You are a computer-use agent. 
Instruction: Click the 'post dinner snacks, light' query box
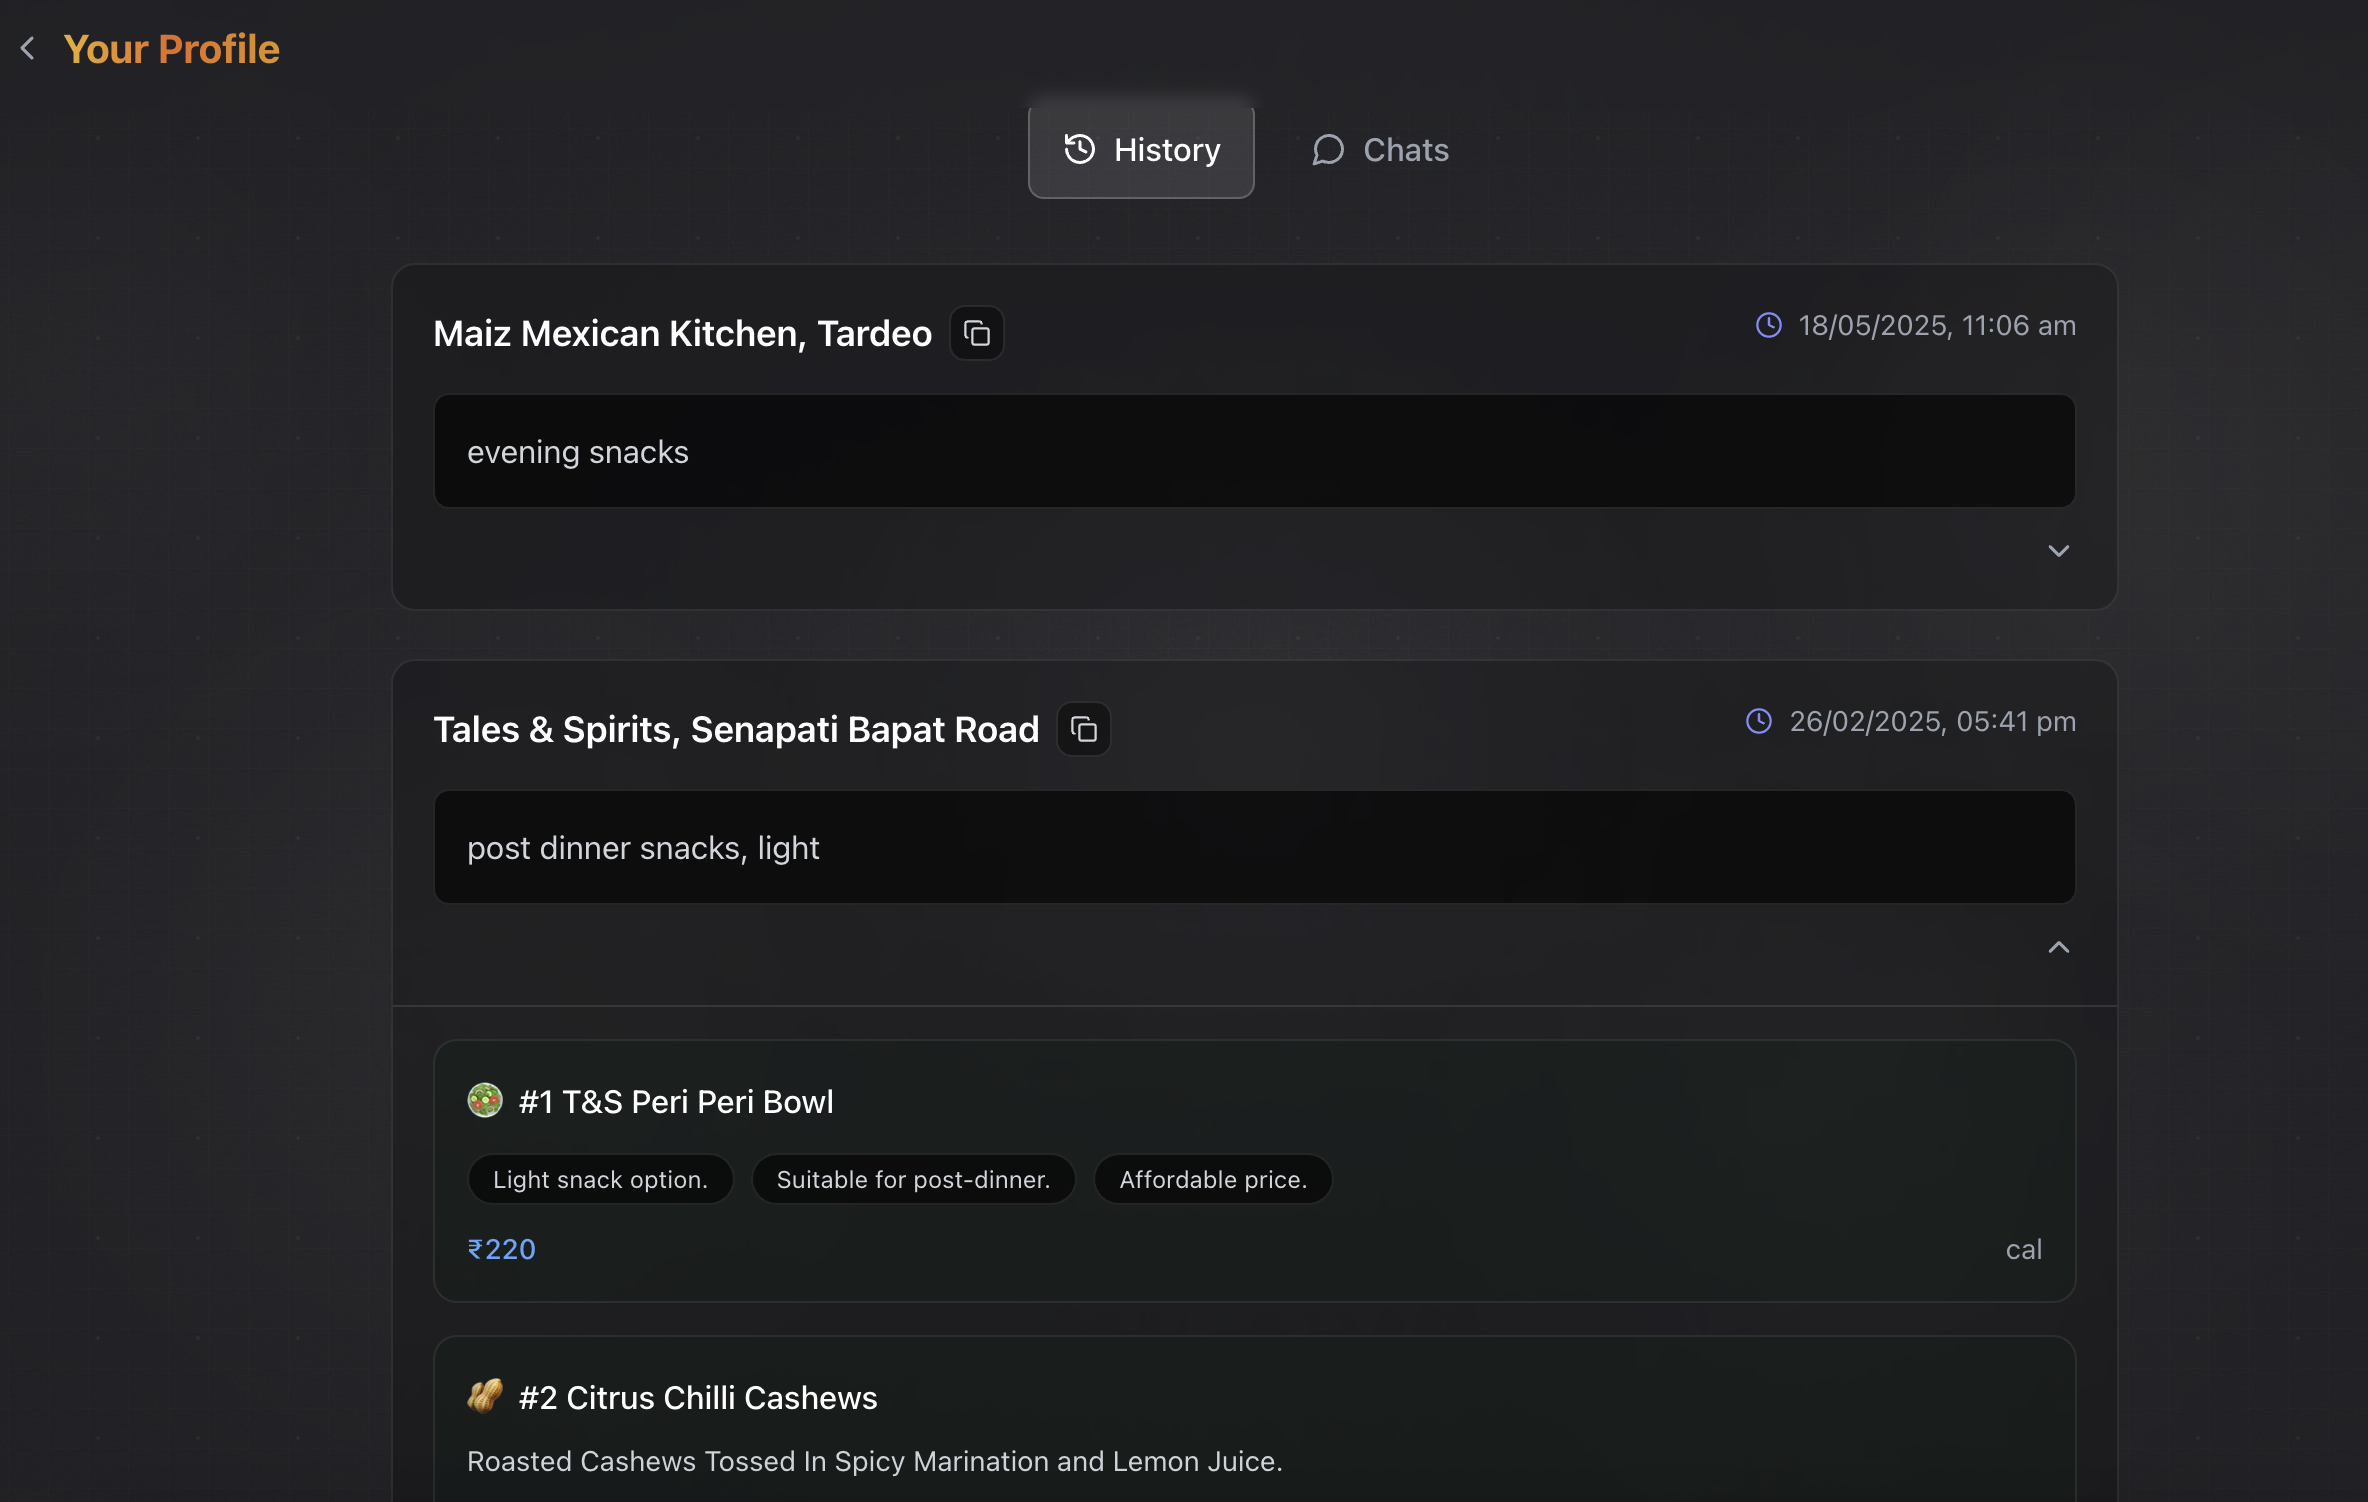point(1254,848)
